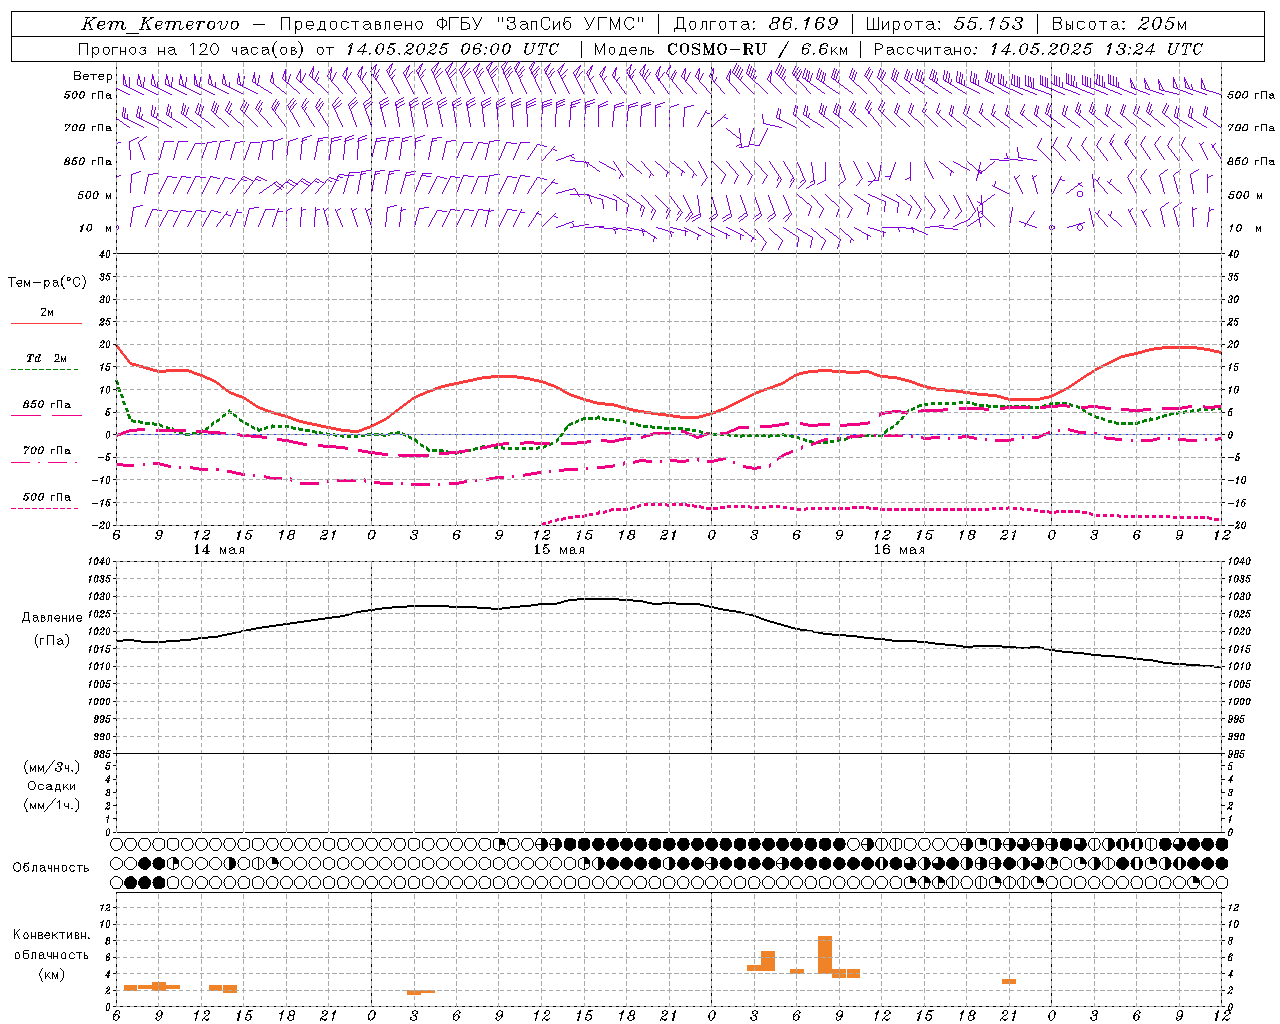Click the 15 мая date label
The height and width of the screenshot is (1024, 1280).
point(559,550)
